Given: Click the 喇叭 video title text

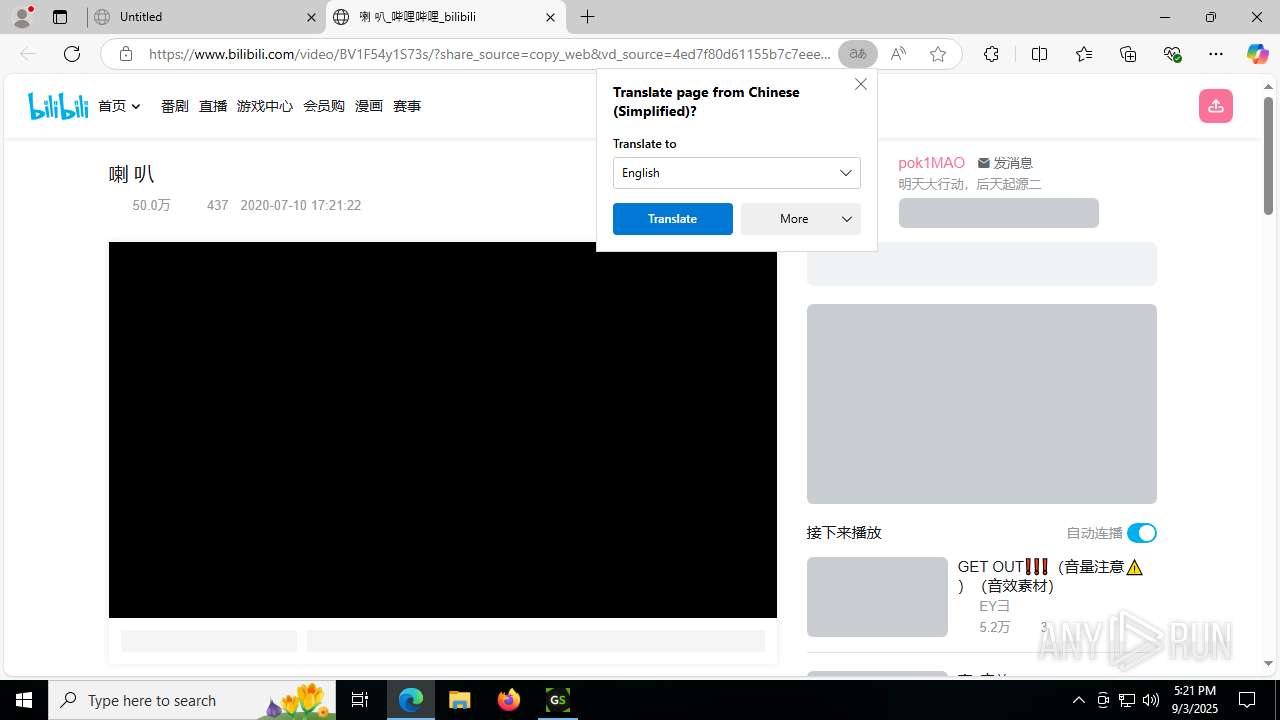Looking at the screenshot, I should (131, 174).
